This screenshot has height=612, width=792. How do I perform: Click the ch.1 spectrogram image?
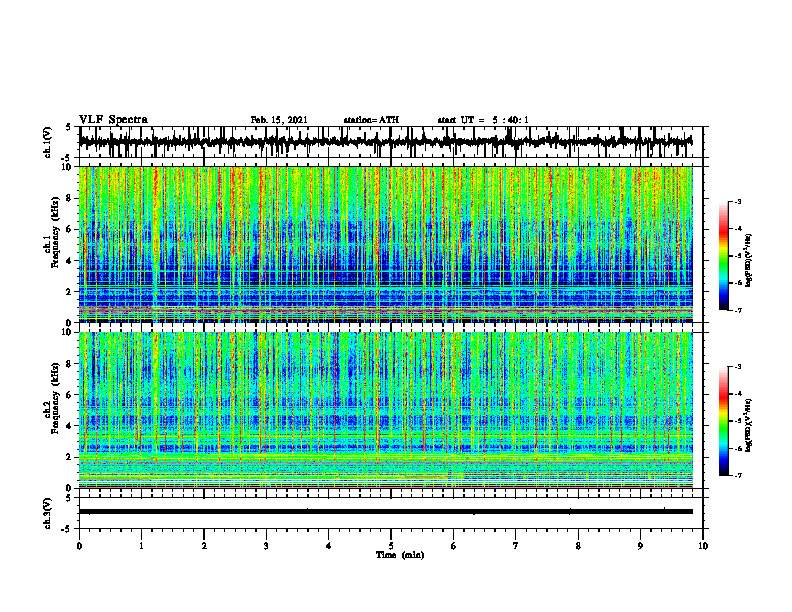[x=385, y=244]
